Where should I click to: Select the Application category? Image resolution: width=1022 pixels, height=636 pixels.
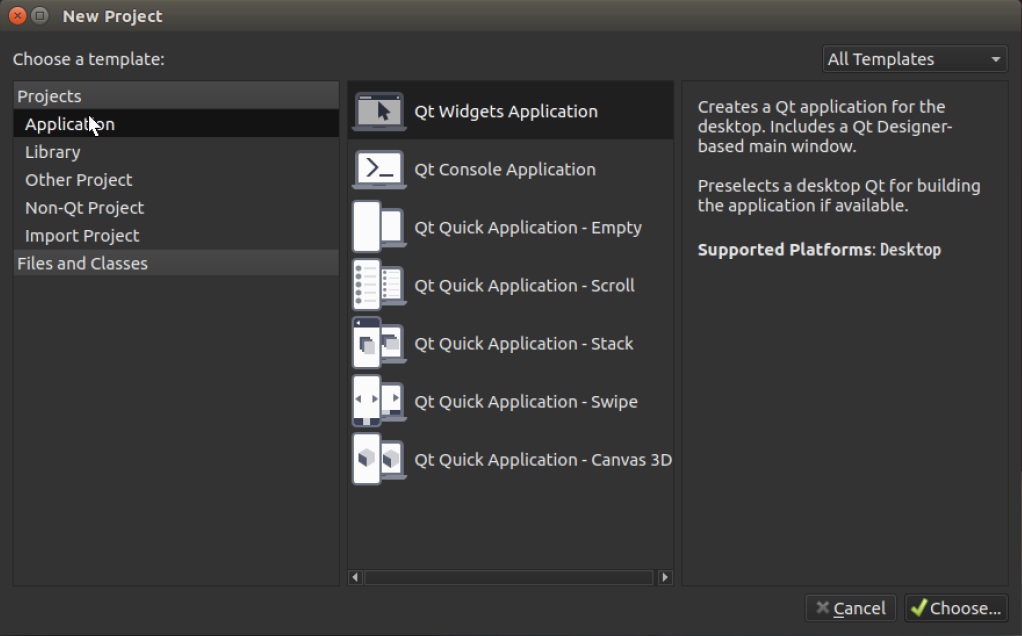(x=176, y=124)
